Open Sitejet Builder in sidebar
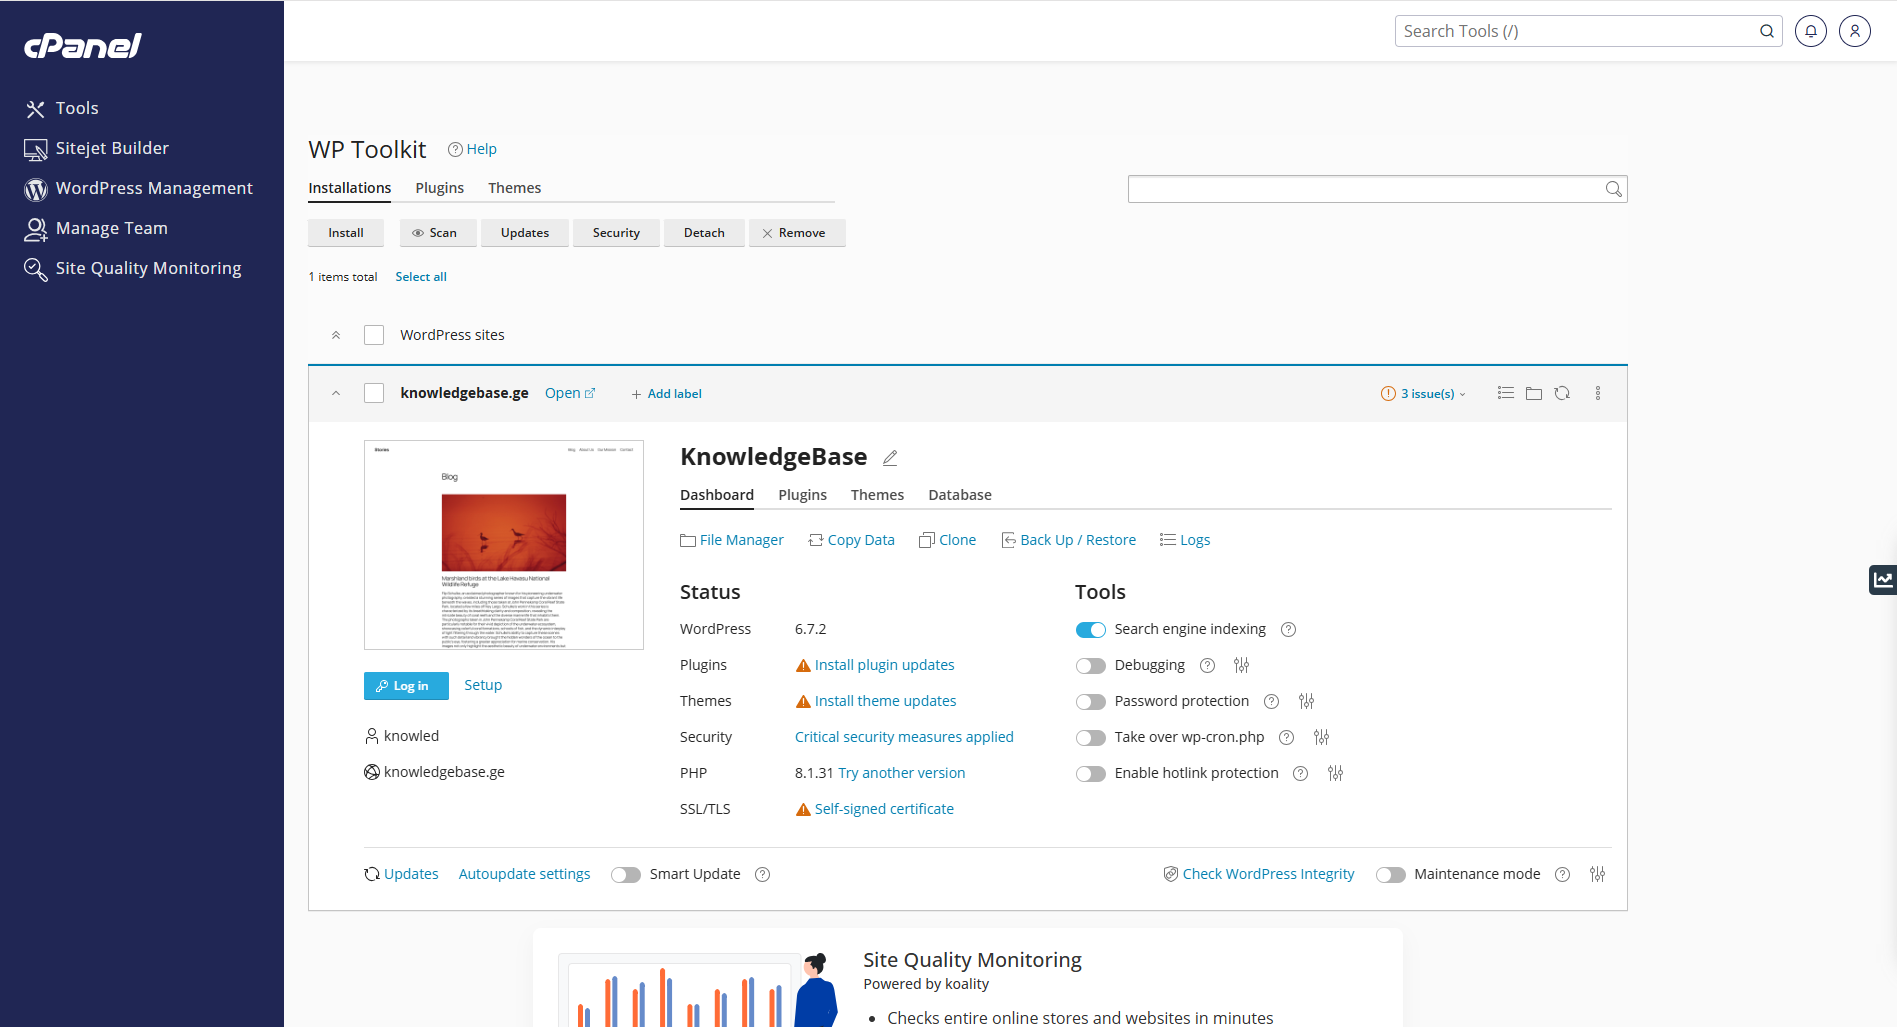This screenshot has height=1027, width=1897. coord(97,148)
